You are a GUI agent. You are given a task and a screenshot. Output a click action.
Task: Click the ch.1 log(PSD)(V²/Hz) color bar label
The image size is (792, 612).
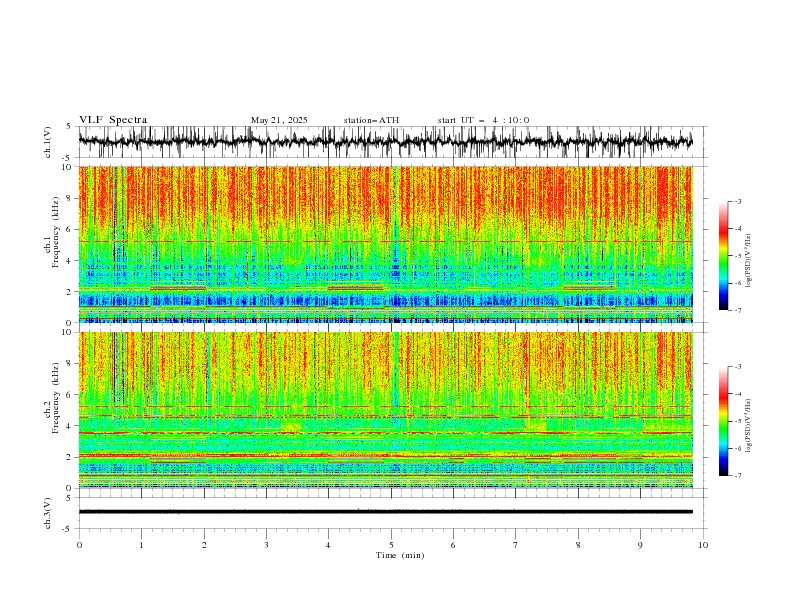pos(749,261)
